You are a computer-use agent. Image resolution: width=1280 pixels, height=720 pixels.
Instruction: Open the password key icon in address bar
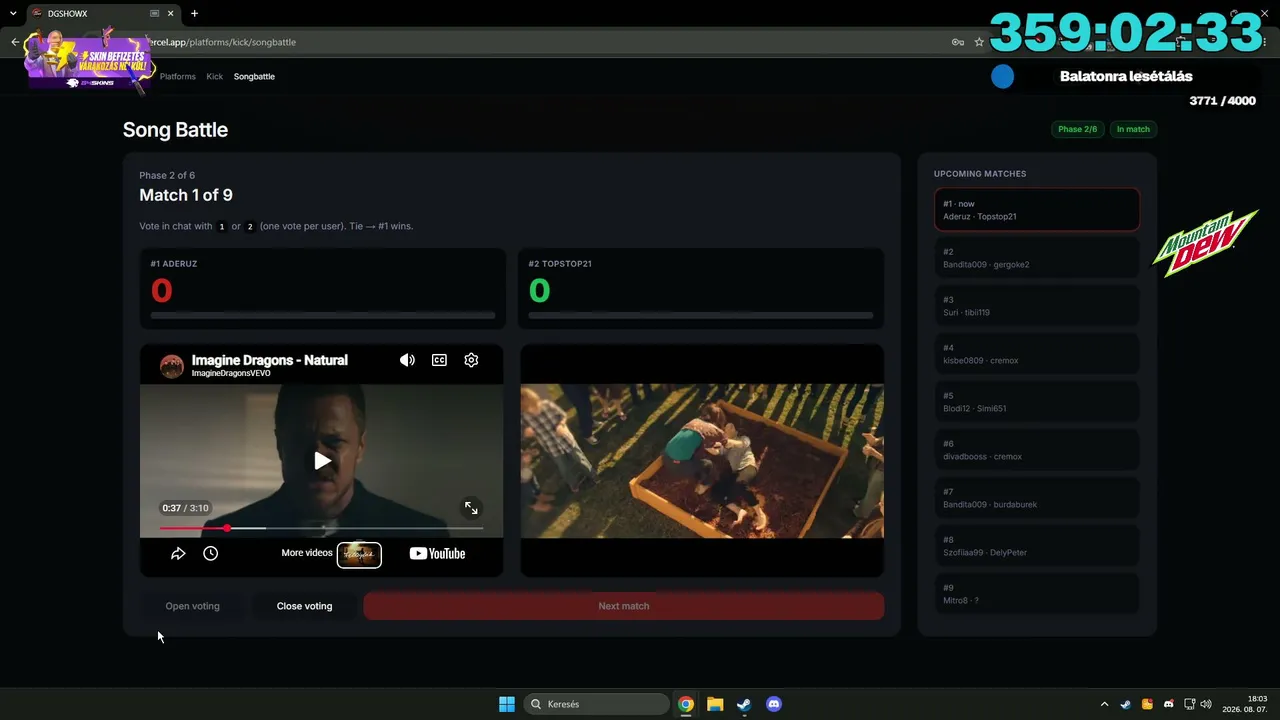click(958, 42)
